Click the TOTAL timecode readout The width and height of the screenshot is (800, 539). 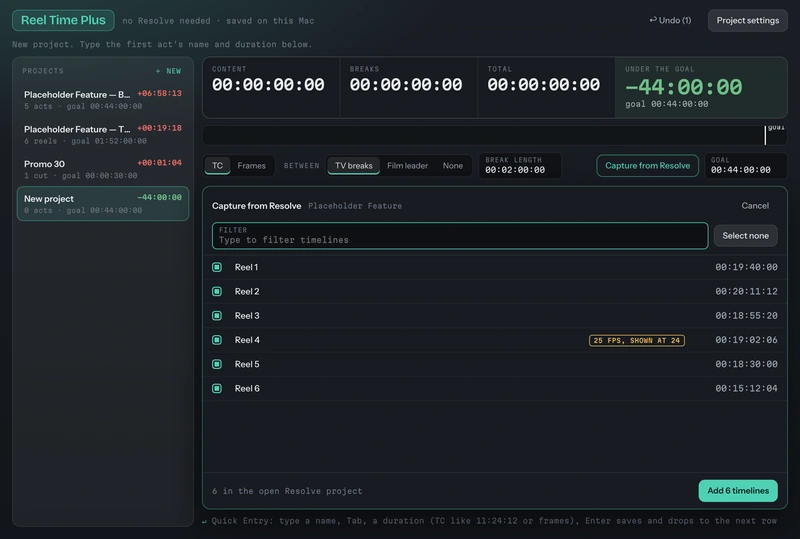tap(543, 85)
